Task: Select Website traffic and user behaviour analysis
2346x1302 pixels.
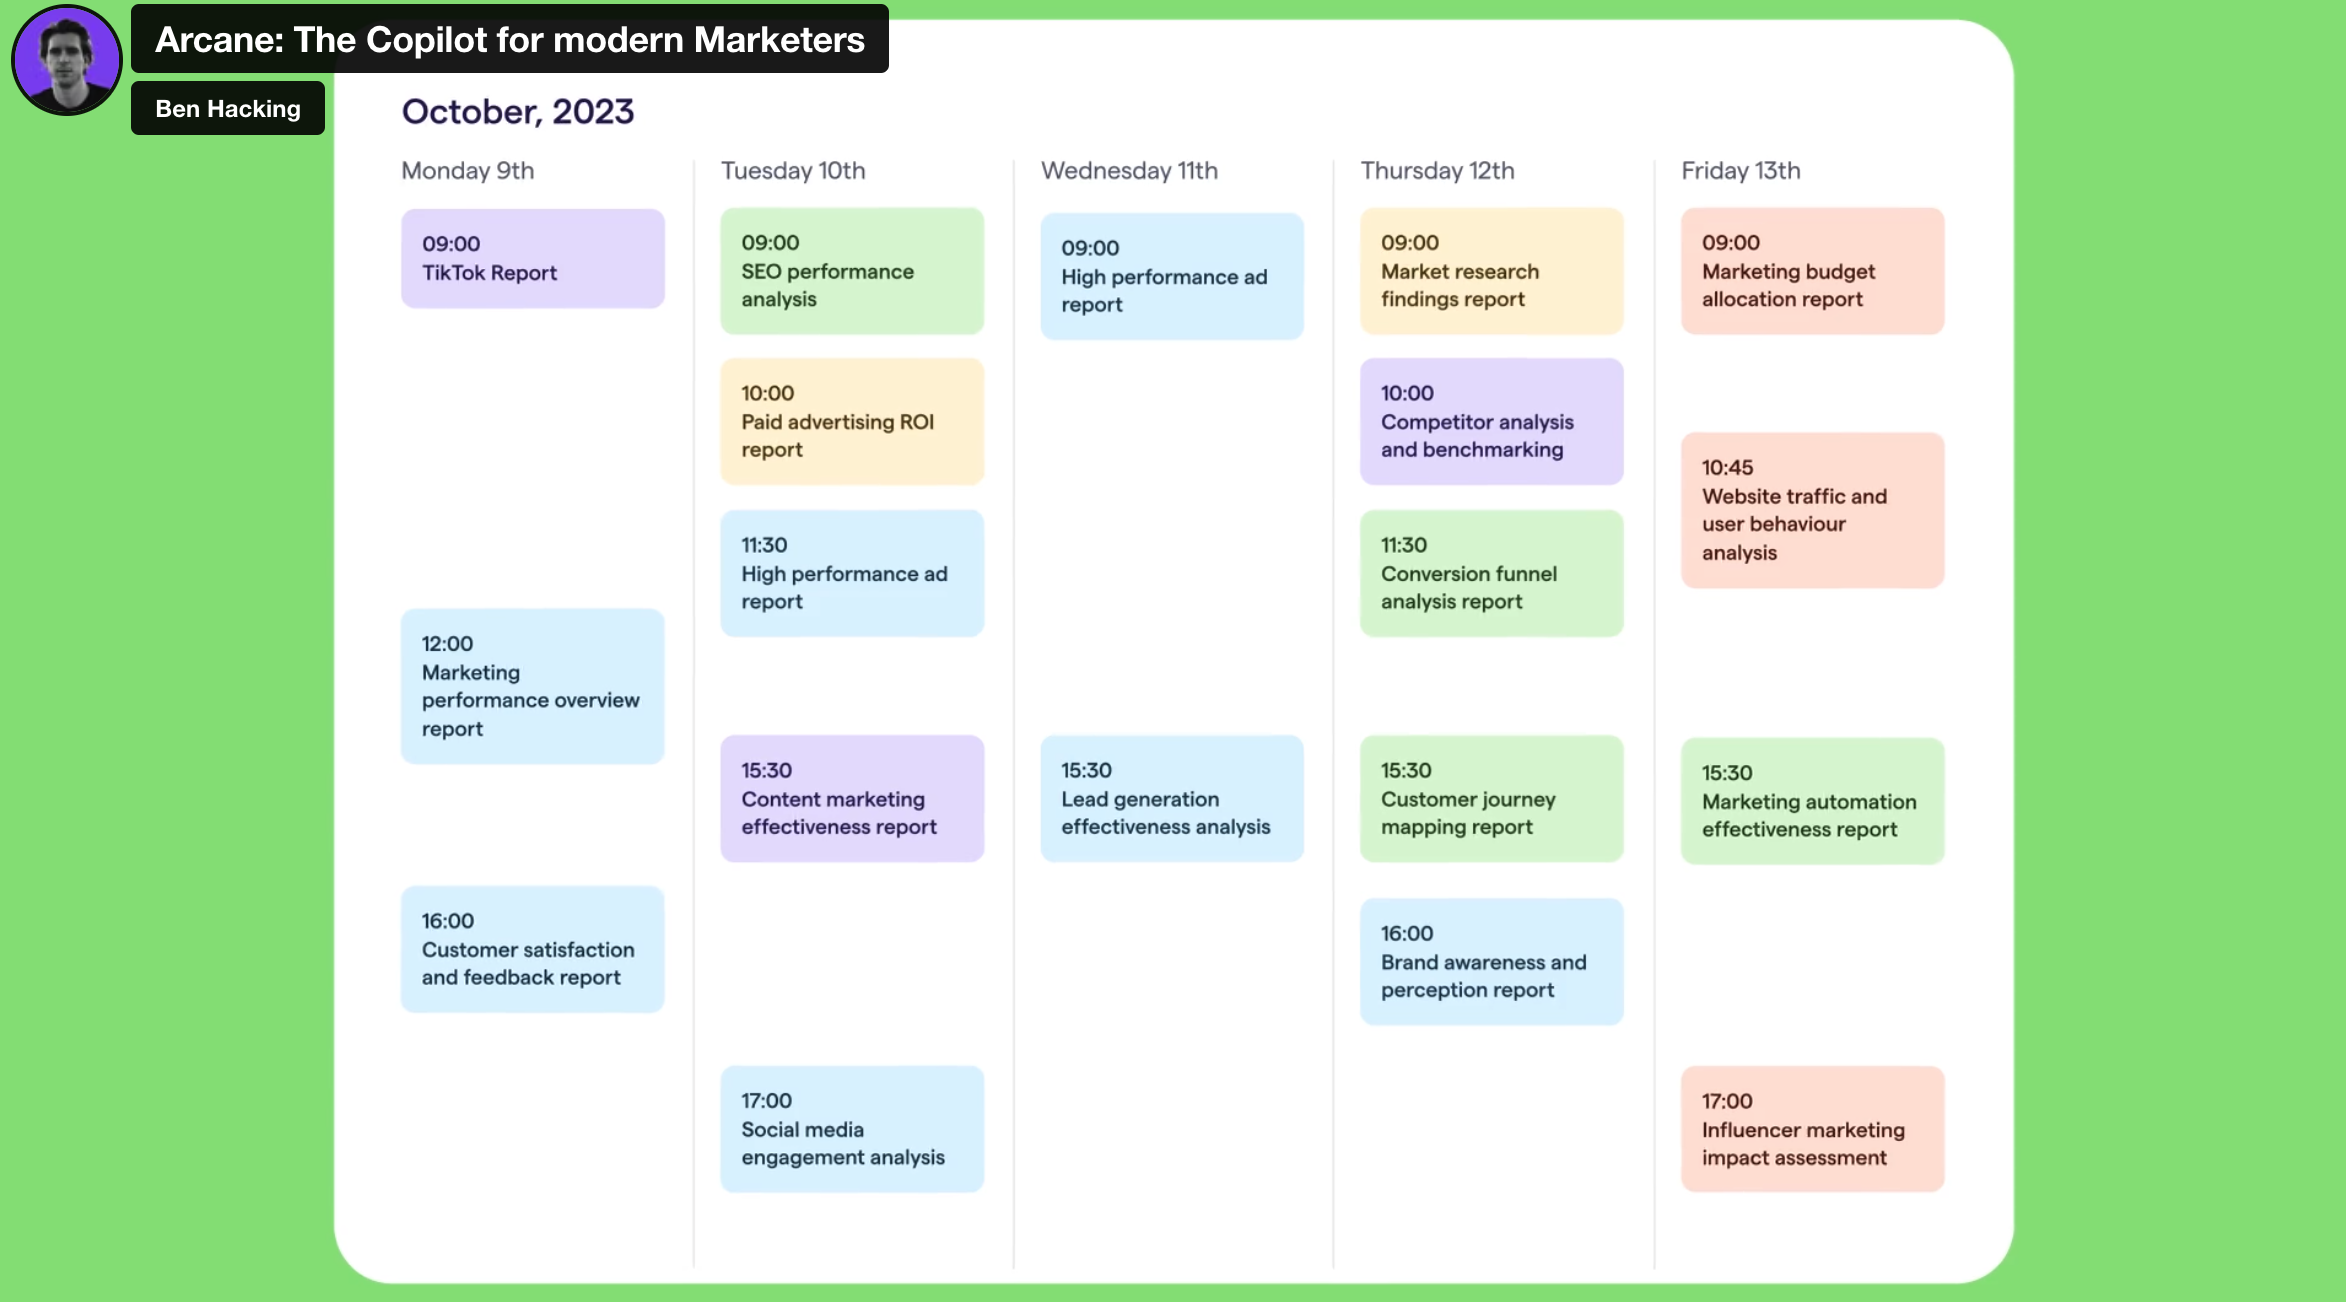Action: pos(1813,510)
